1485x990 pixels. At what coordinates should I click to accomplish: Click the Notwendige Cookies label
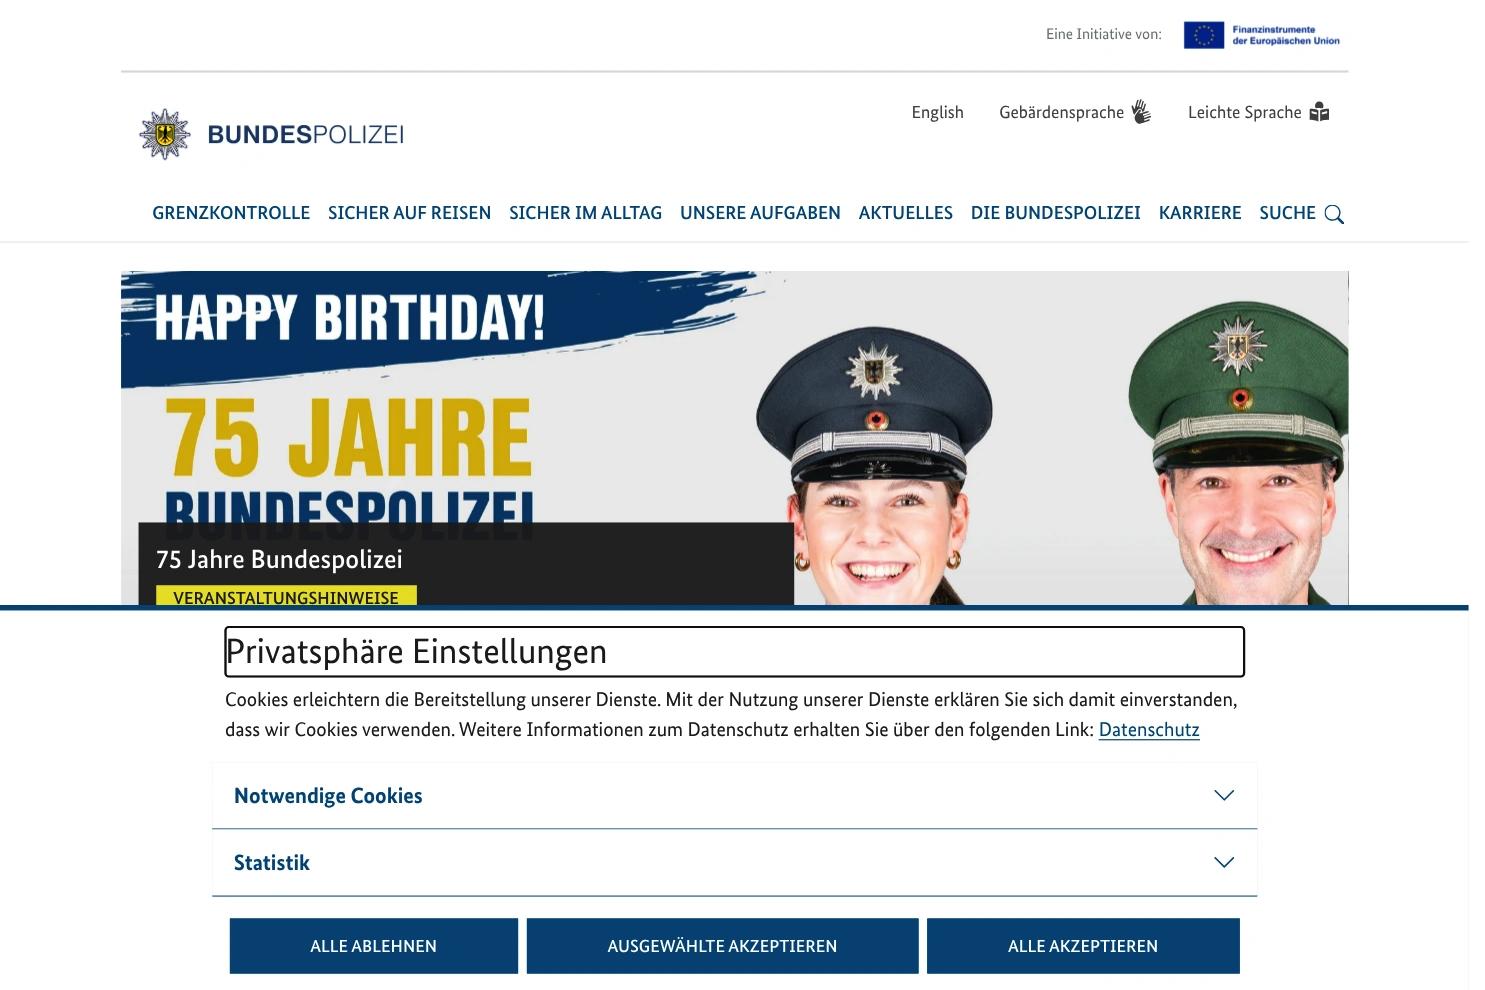click(x=328, y=796)
